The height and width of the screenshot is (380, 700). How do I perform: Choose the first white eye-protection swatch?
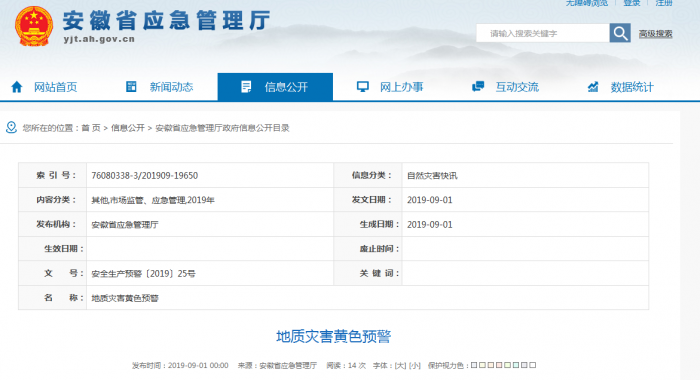(474, 365)
